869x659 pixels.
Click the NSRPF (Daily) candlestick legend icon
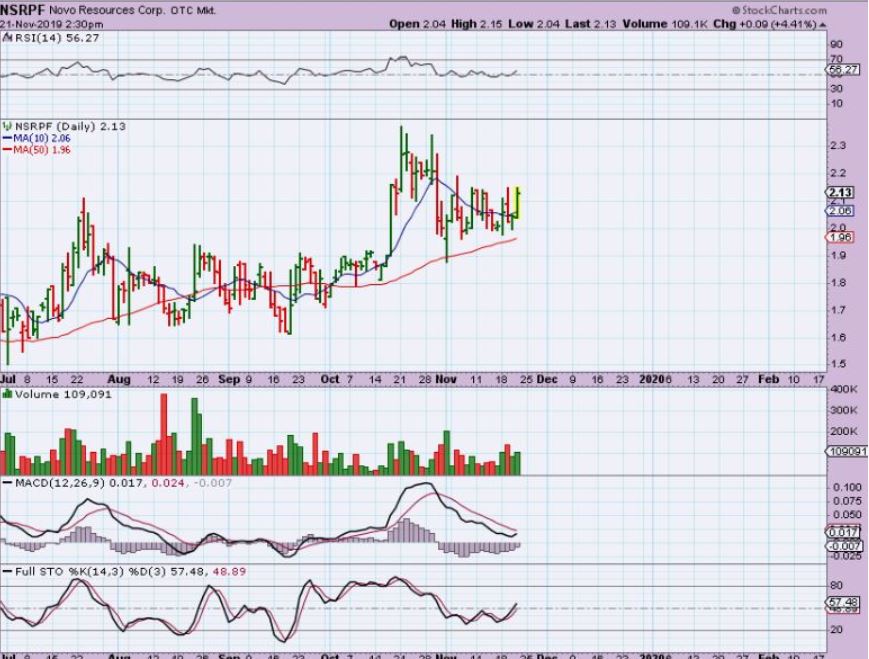[5, 126]
